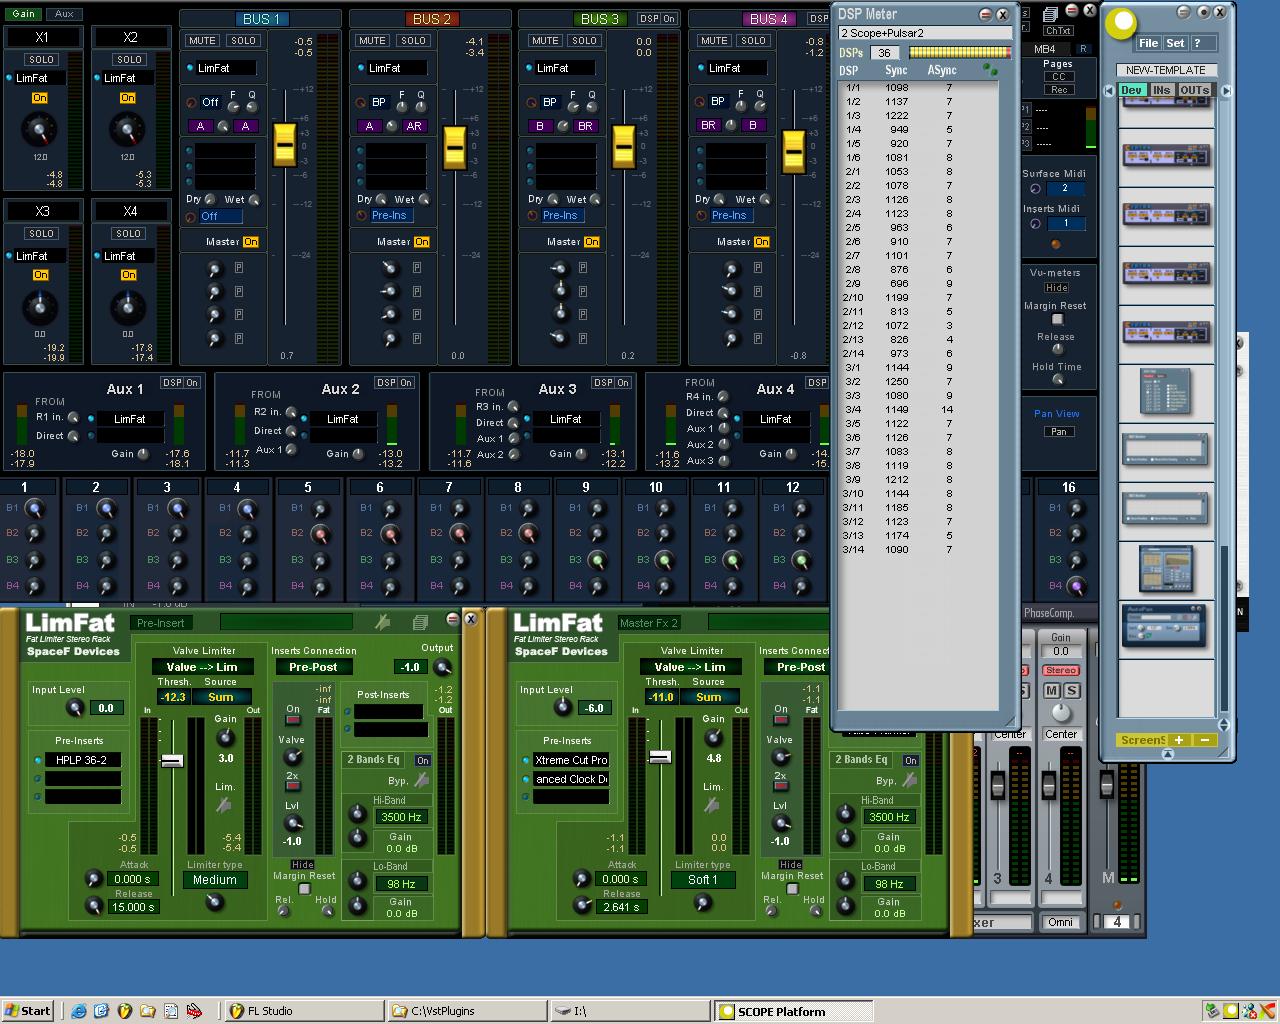This screenshot has width=1280, height=1024.
Task: Toggle SOLO on channel X1
Action: coord(41,60)
